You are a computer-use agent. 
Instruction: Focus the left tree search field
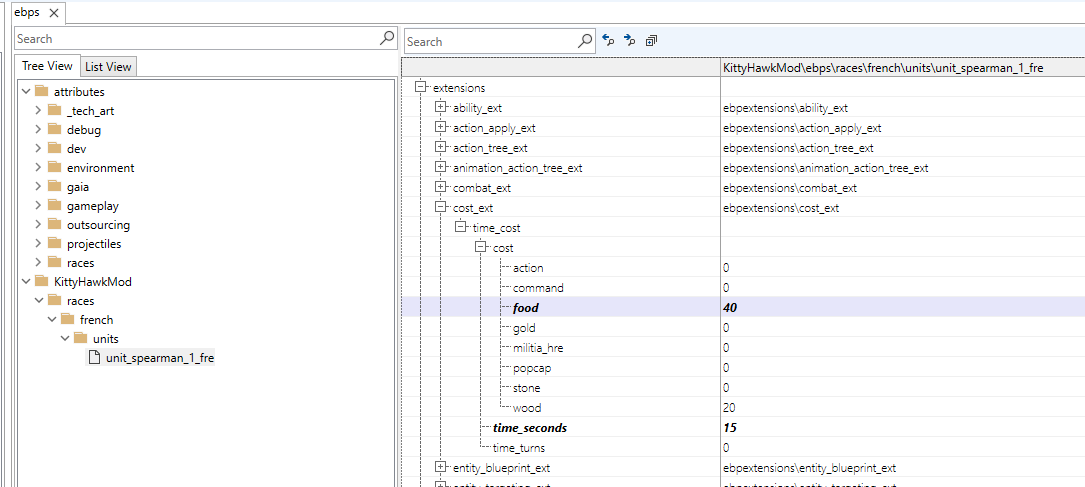198,38
